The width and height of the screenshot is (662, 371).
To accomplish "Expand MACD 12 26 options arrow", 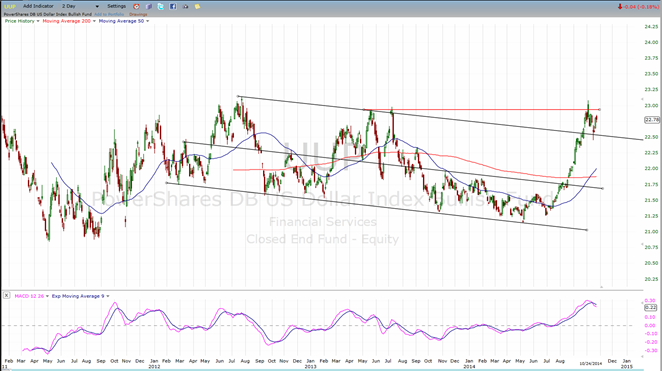I will click(x=47, y=296).
